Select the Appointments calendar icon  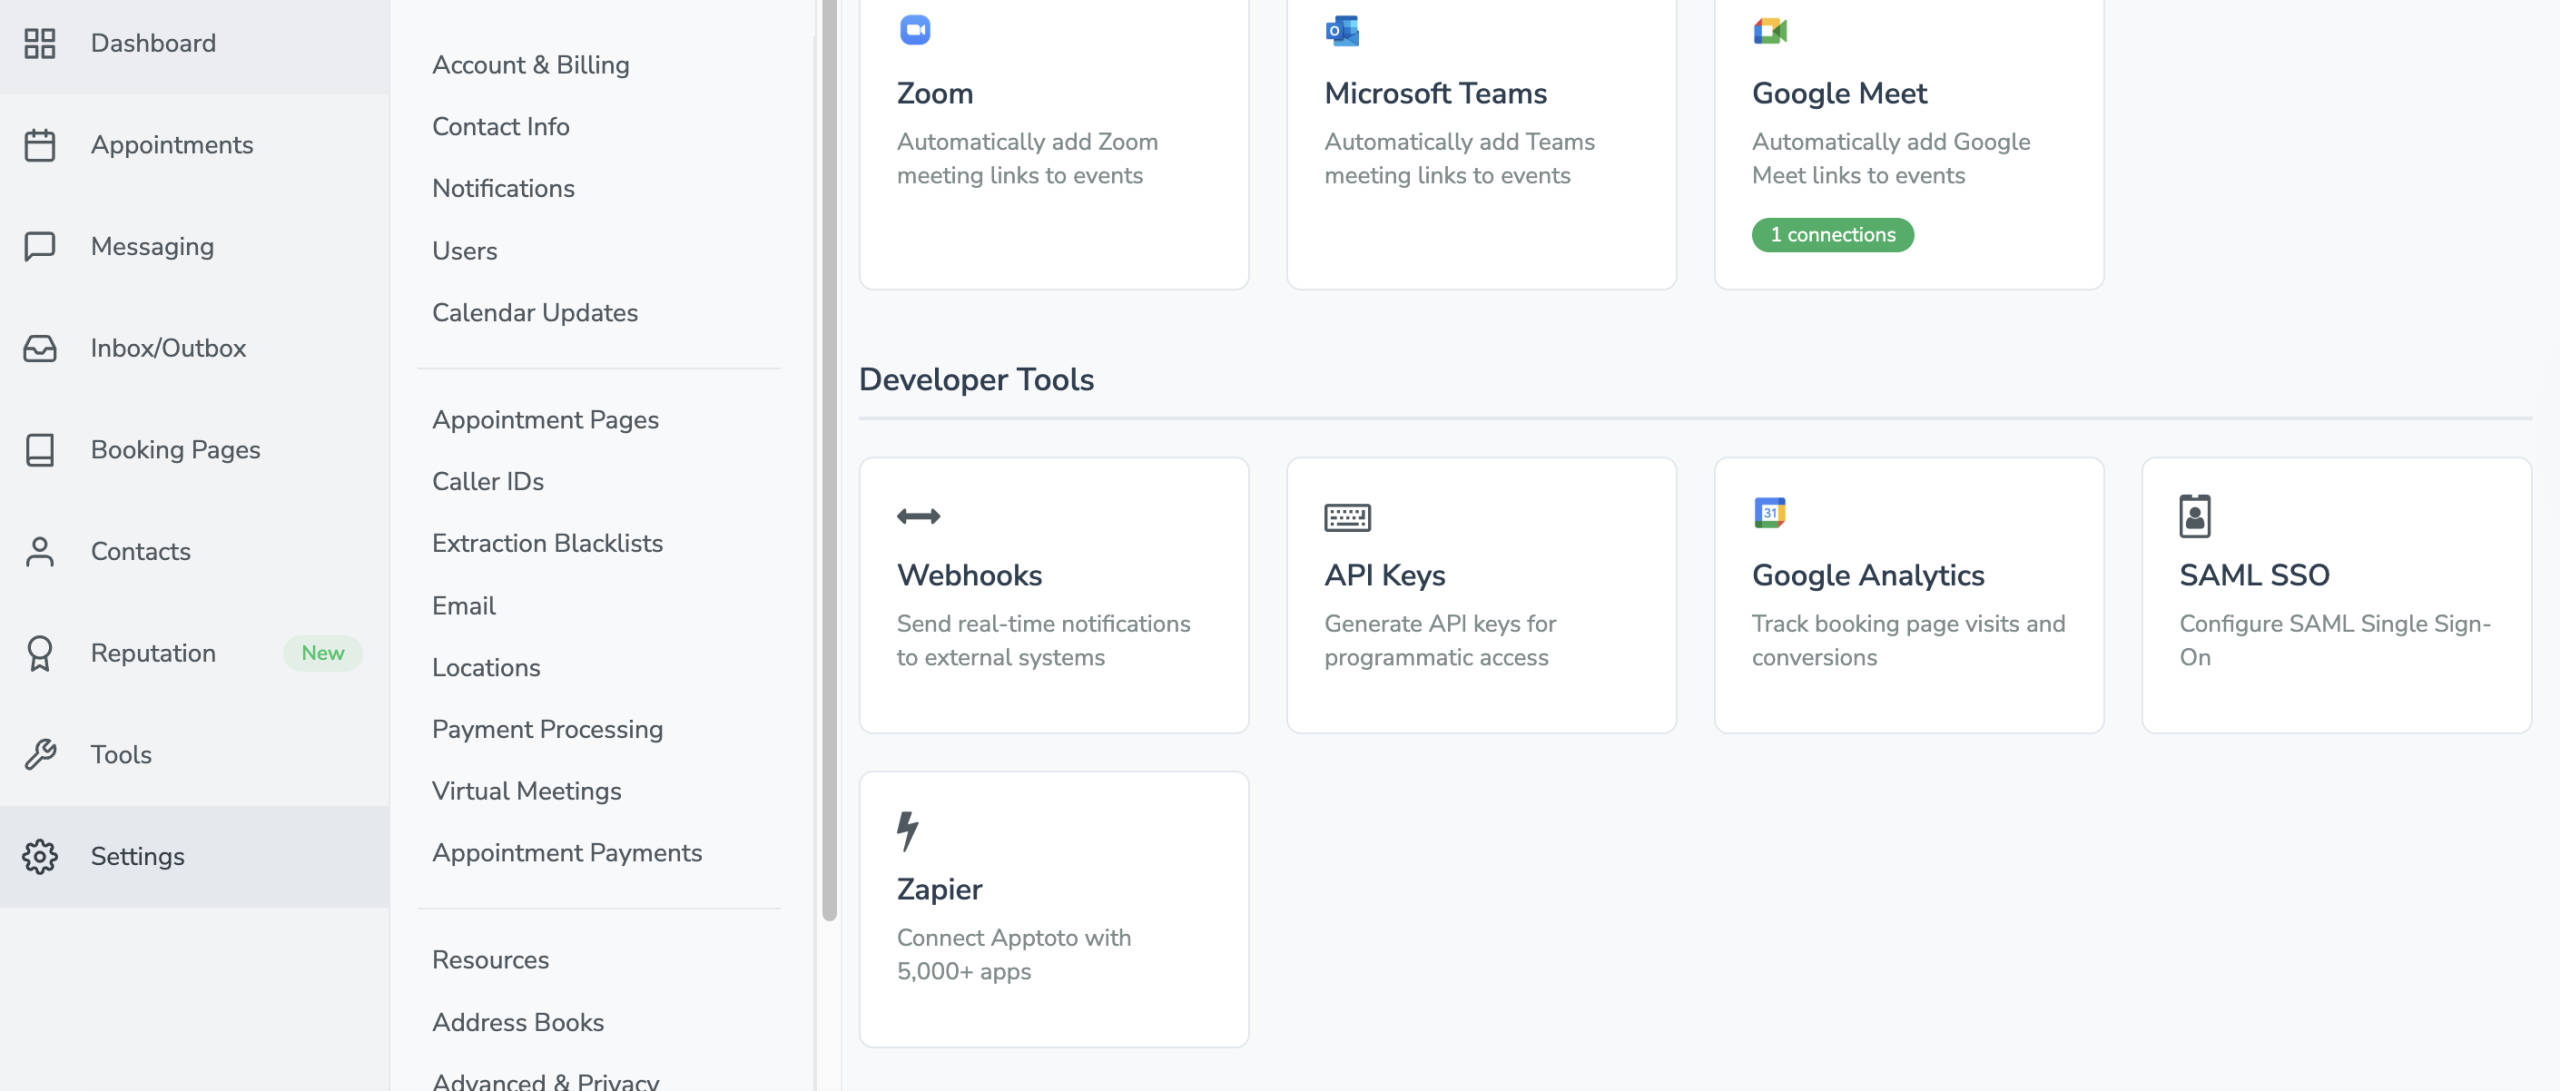[40, 144]
